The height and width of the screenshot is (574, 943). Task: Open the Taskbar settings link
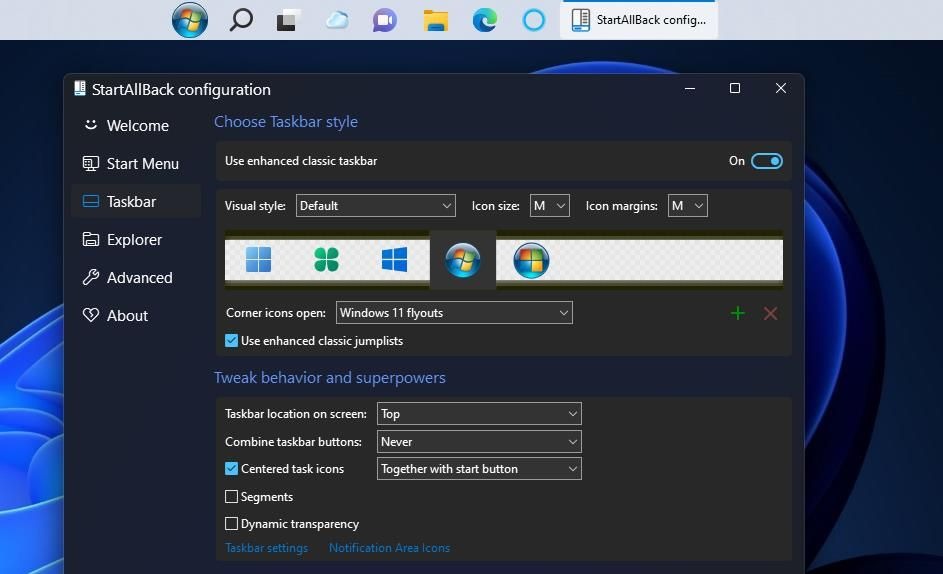tap(266, 548)
